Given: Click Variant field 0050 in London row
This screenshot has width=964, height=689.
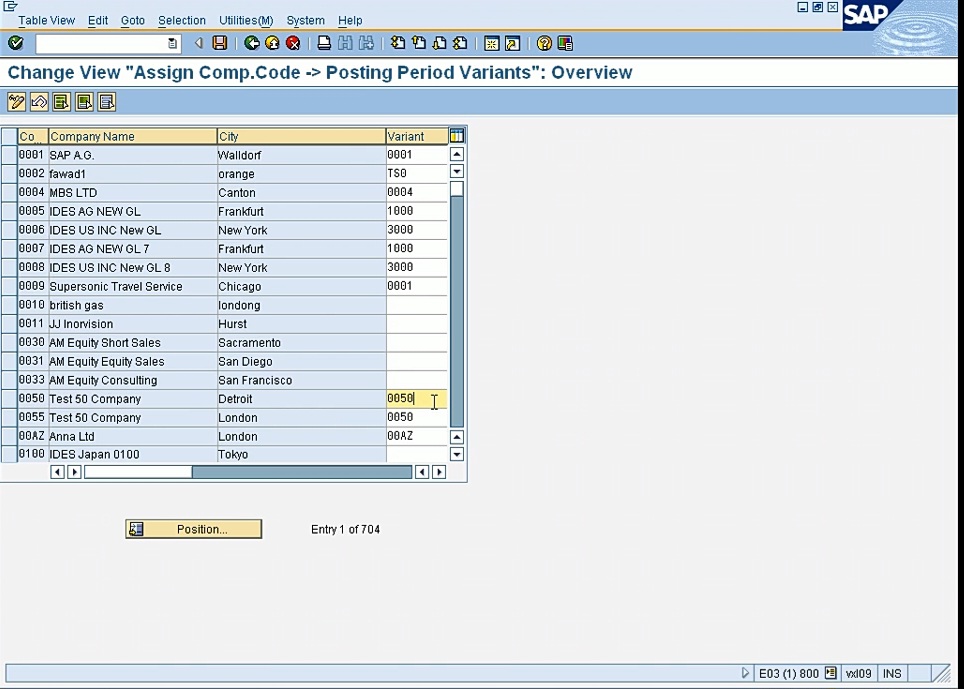Looking at the screenshot, I should coord(417,417).
